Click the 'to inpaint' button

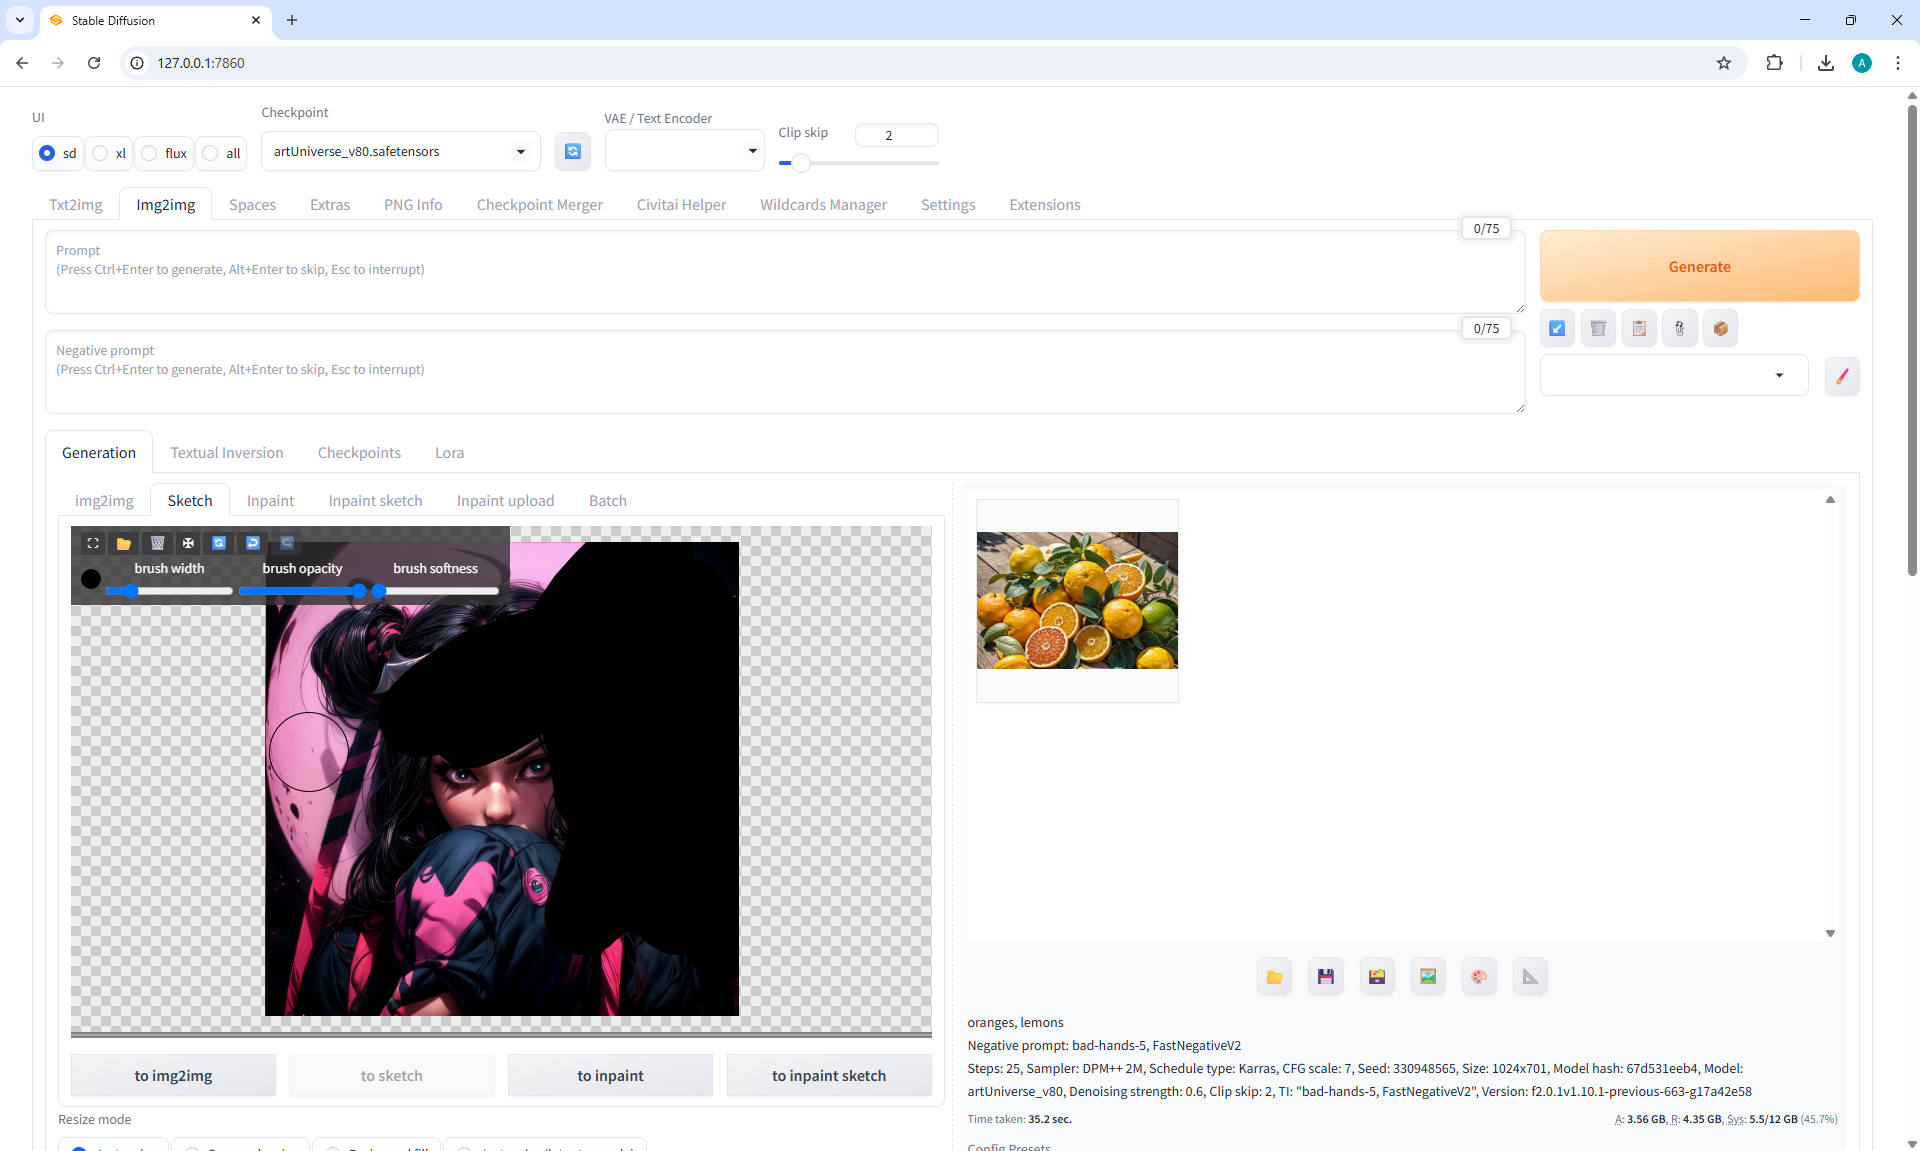[610, 1076]
